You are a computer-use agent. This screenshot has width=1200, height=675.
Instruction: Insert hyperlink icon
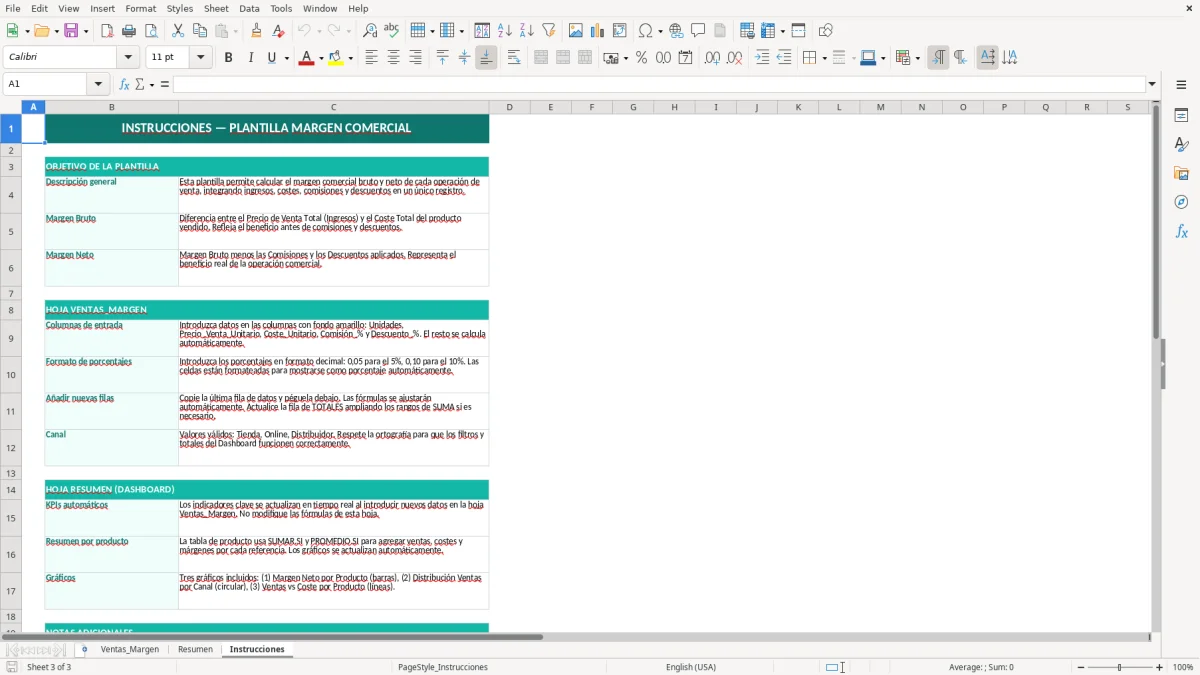[676, 31]
